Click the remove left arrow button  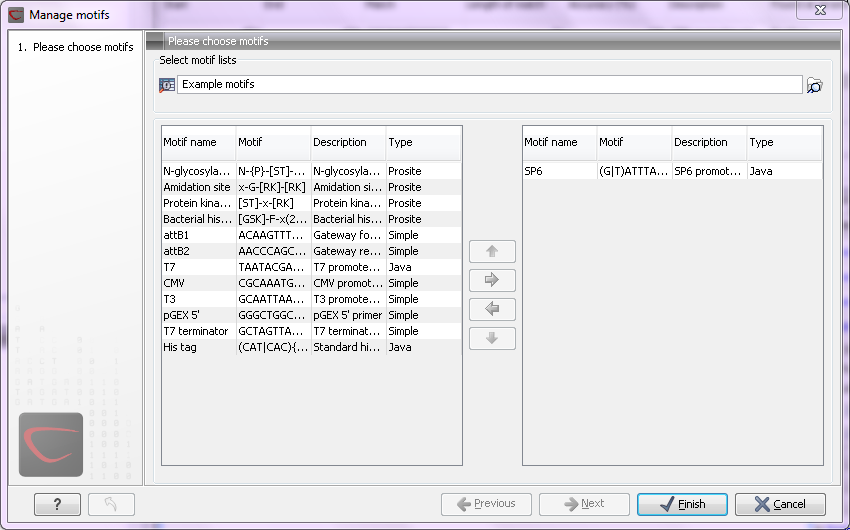[x=492, y=309]
